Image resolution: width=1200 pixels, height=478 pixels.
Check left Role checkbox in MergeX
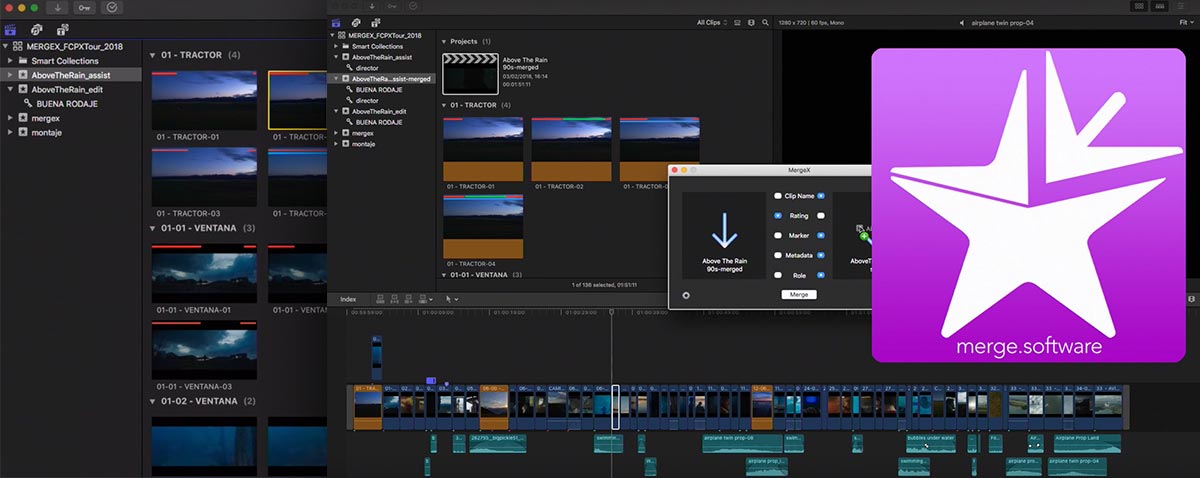pyautogui.click(x=778, y=274)
